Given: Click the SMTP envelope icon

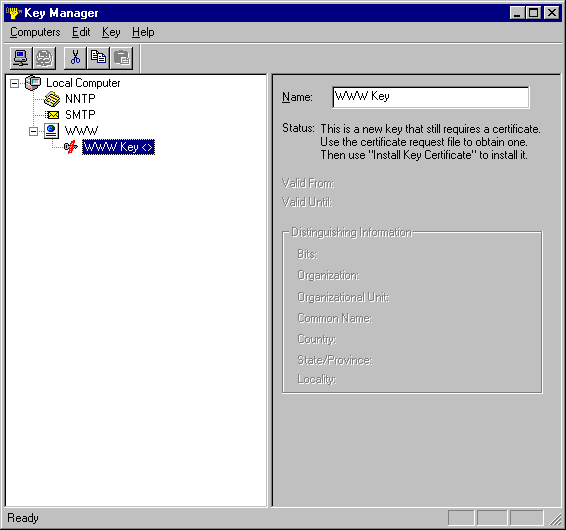Looking at the screenshot, I should (x=52, y=115).
